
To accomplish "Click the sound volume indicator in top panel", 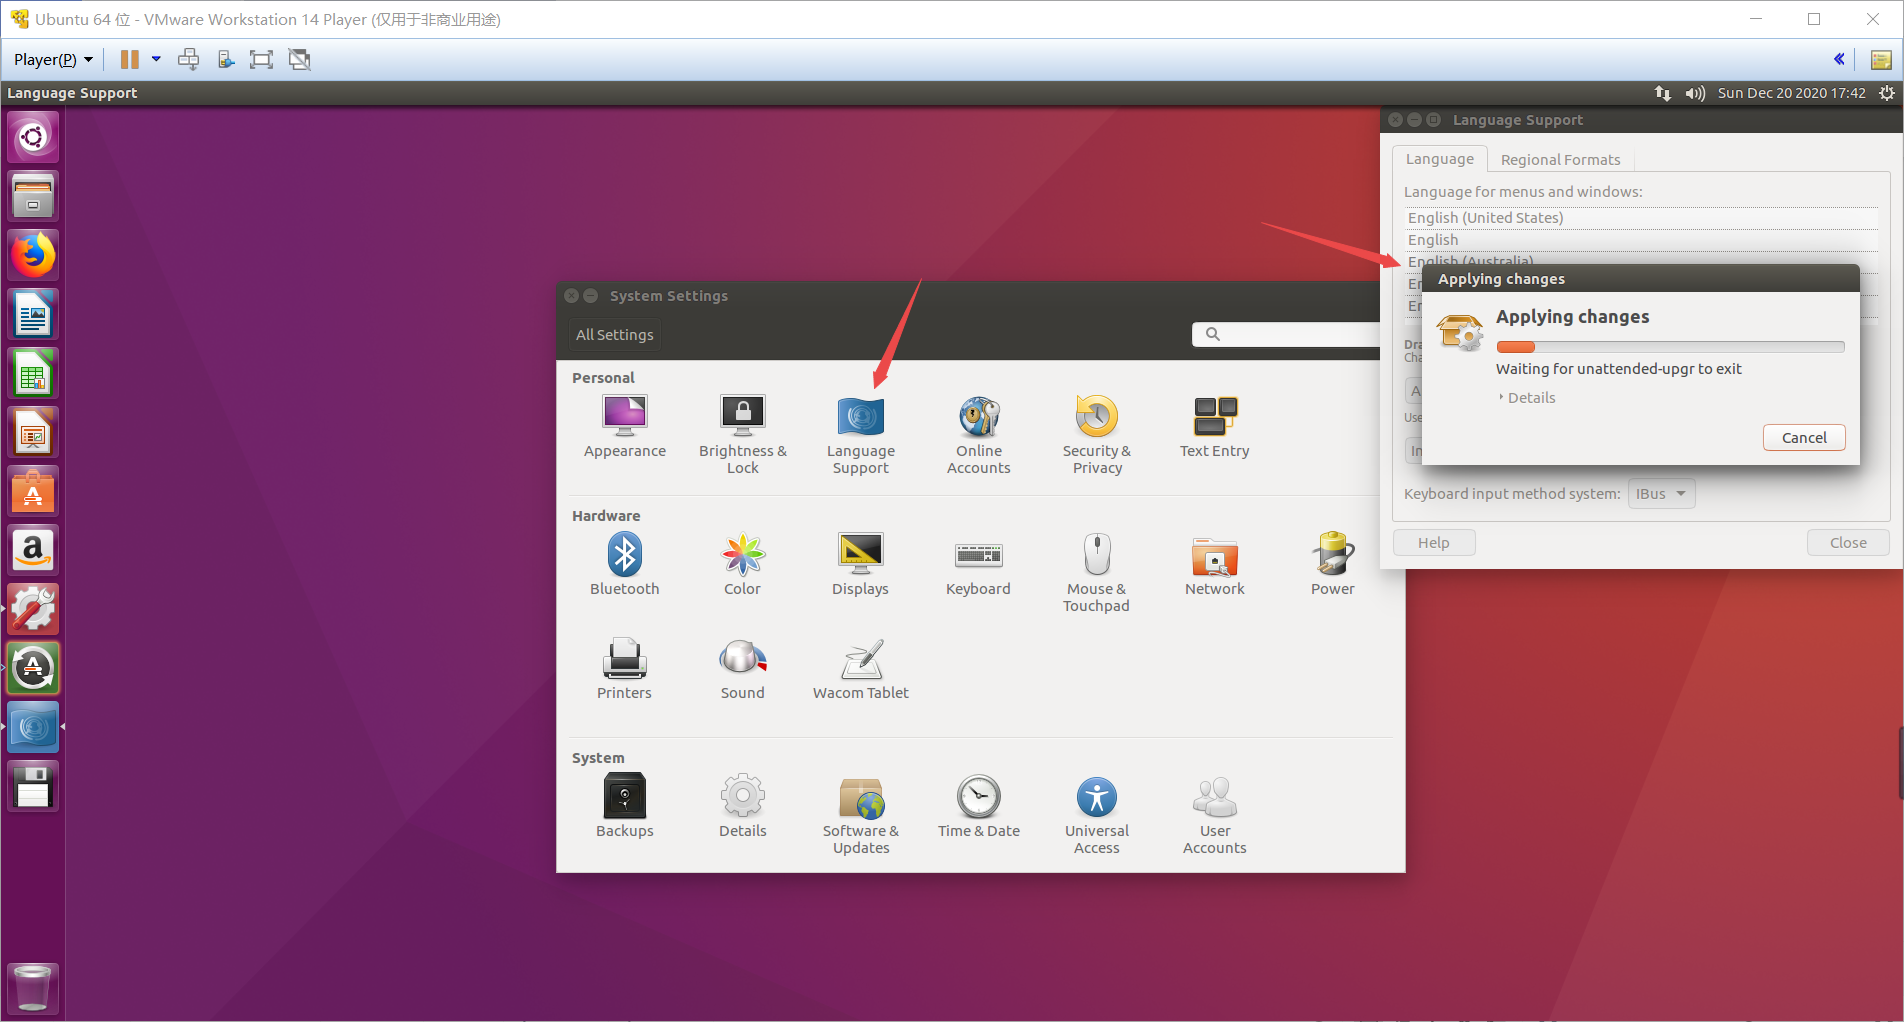I will [1694, 93].
